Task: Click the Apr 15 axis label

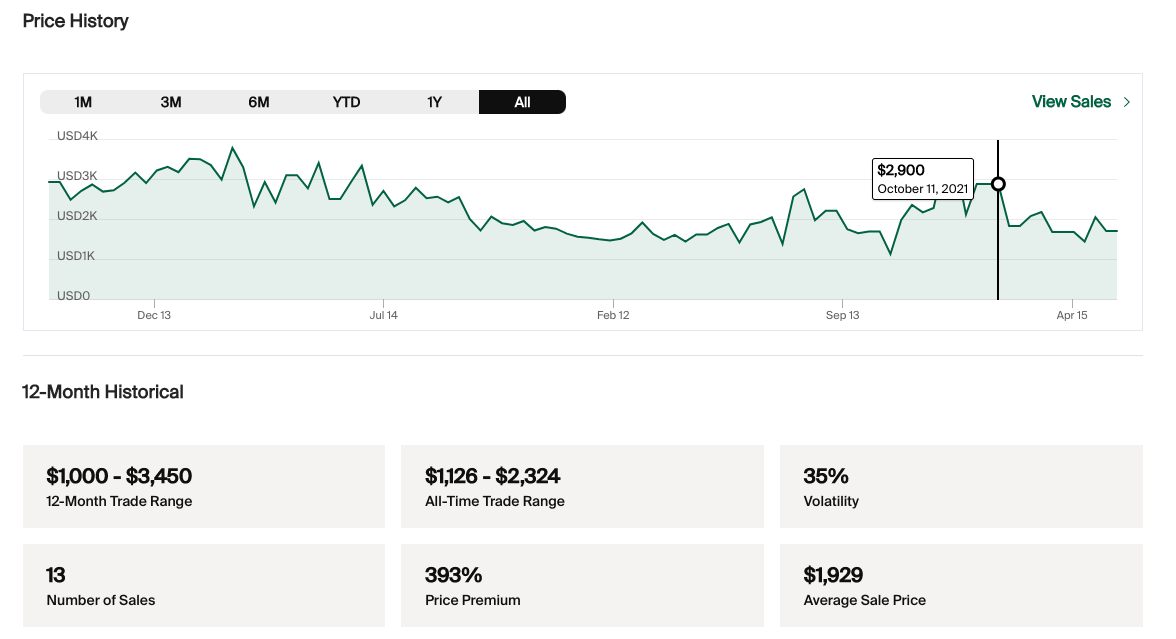Action: tap(1072, 315)
